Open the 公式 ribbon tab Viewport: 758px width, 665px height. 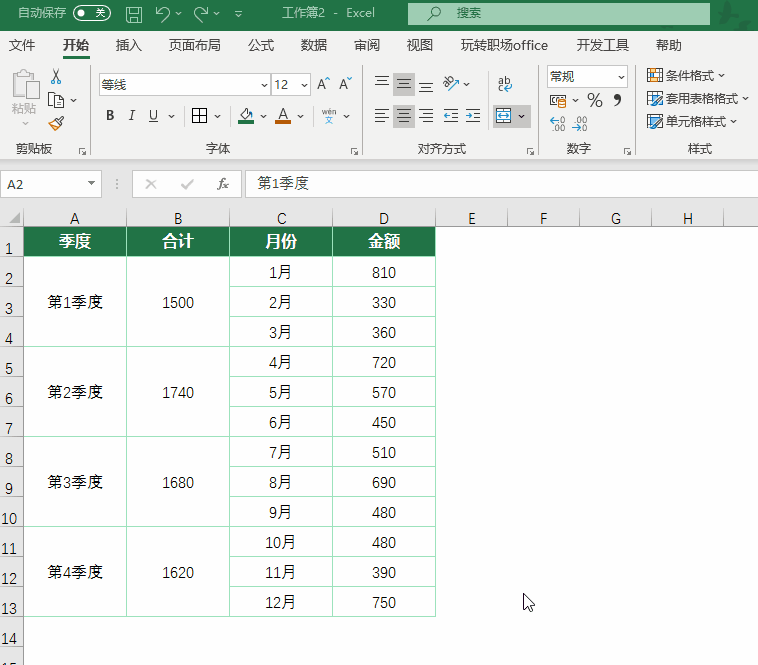coord(261,45)
